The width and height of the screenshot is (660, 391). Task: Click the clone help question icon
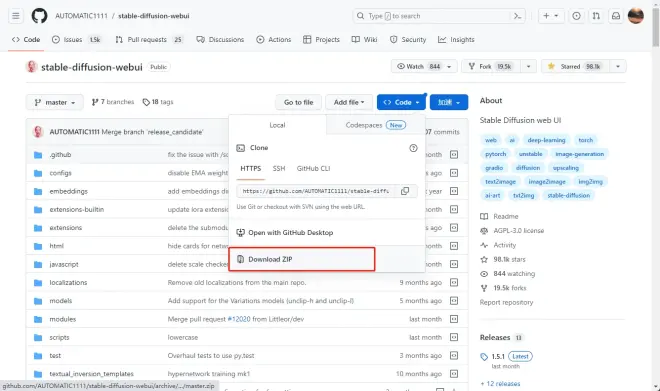pos(413,148)
